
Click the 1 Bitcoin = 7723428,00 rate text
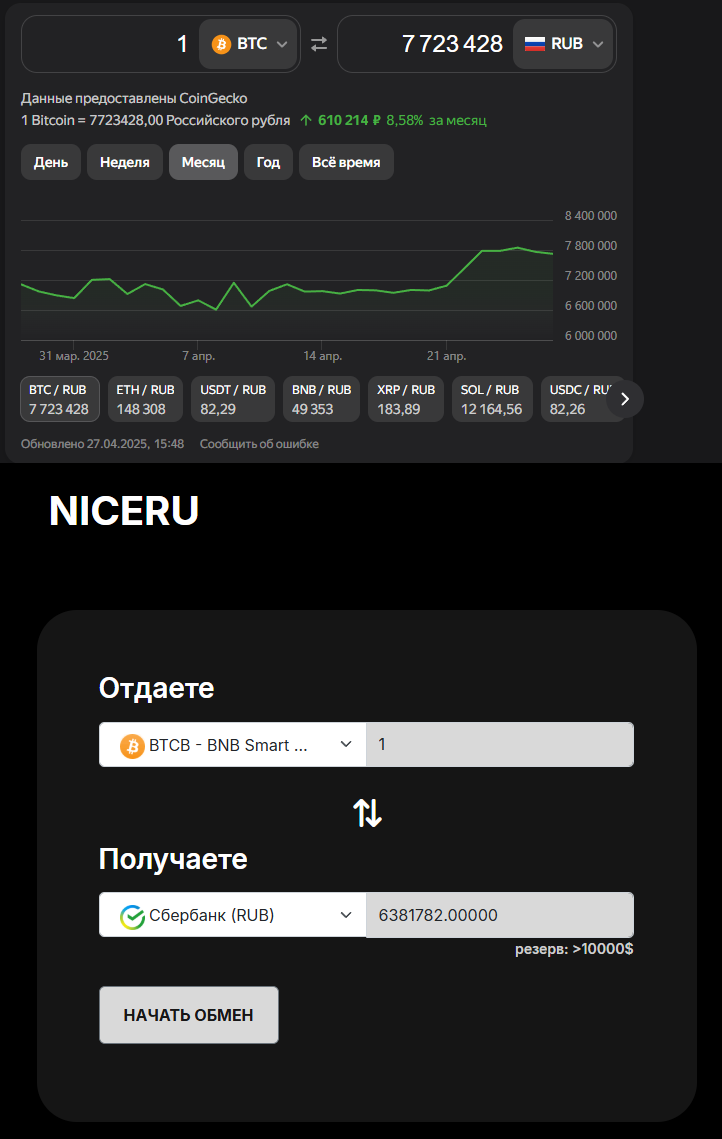(155, 121)
